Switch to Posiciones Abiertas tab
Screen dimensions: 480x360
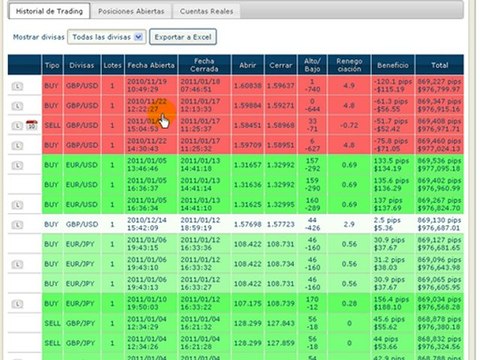coord(131,11)
